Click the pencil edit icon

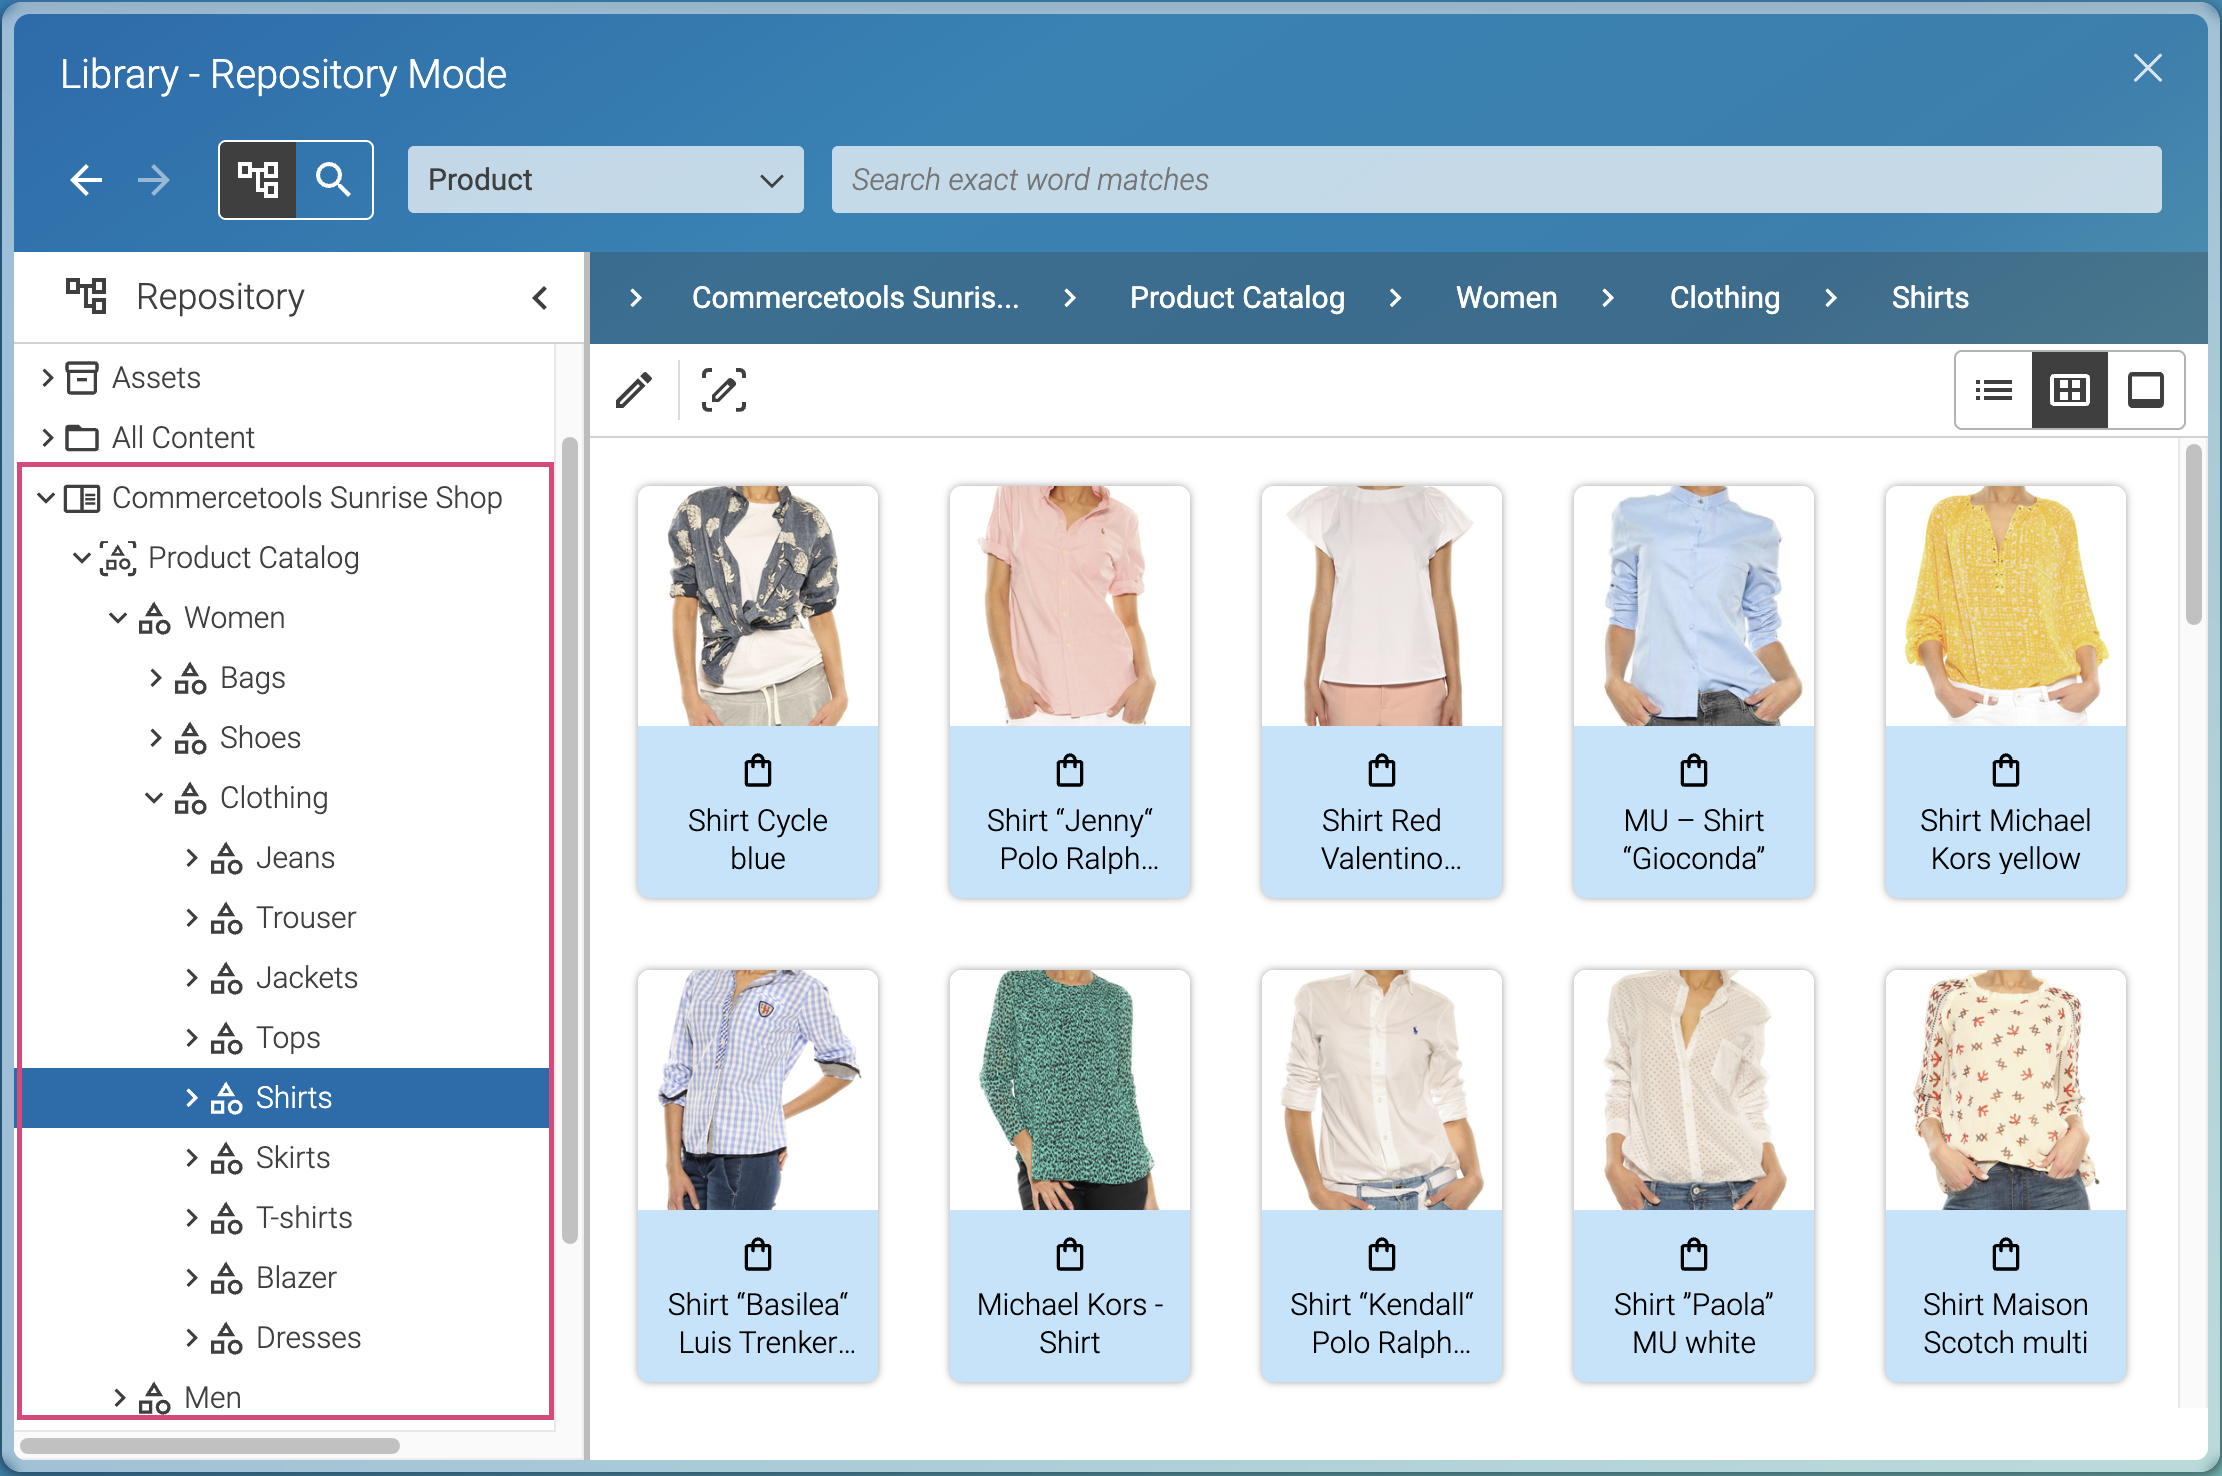pyautogui.click(x=634, y=390)
